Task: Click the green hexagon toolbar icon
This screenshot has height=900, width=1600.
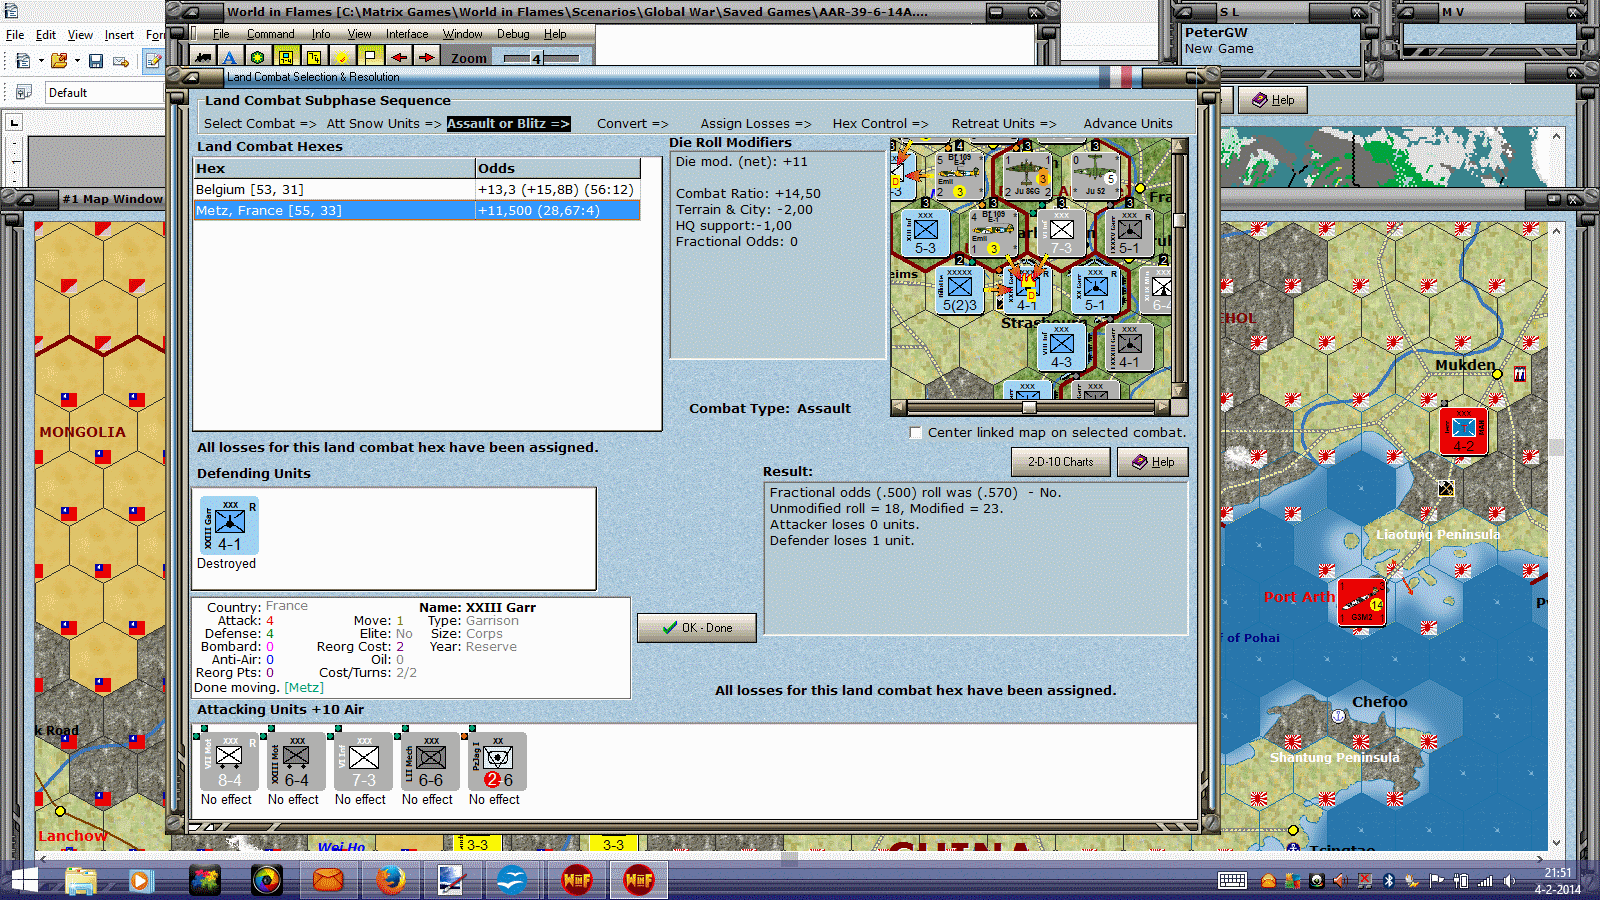Action: (257, 57)
